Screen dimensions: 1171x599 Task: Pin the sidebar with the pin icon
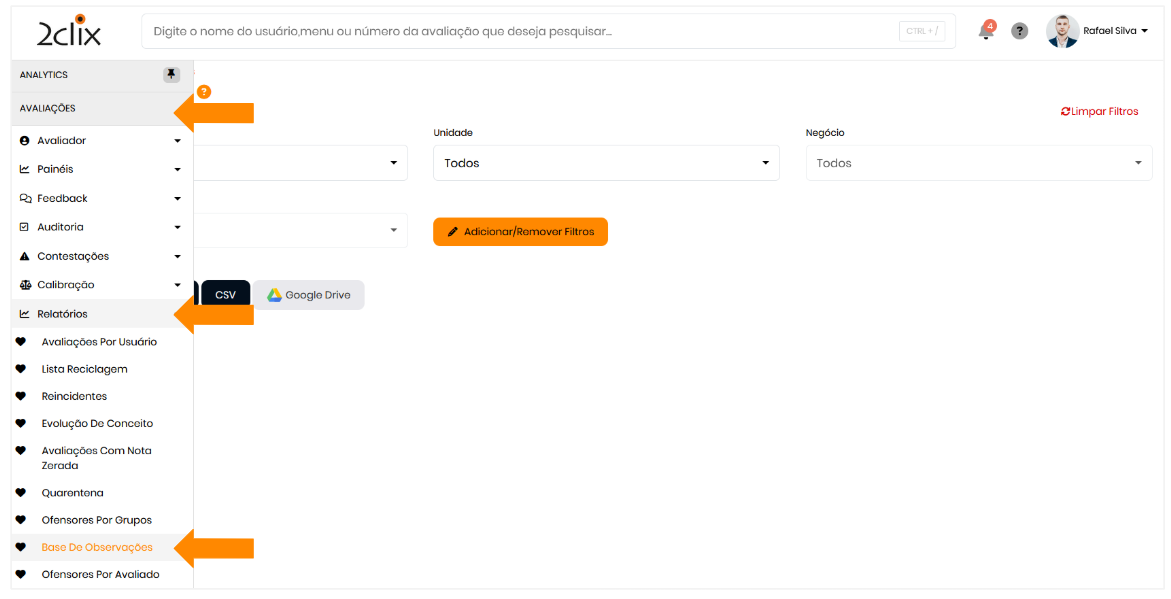pyautogui.click(x=171, y=75)
